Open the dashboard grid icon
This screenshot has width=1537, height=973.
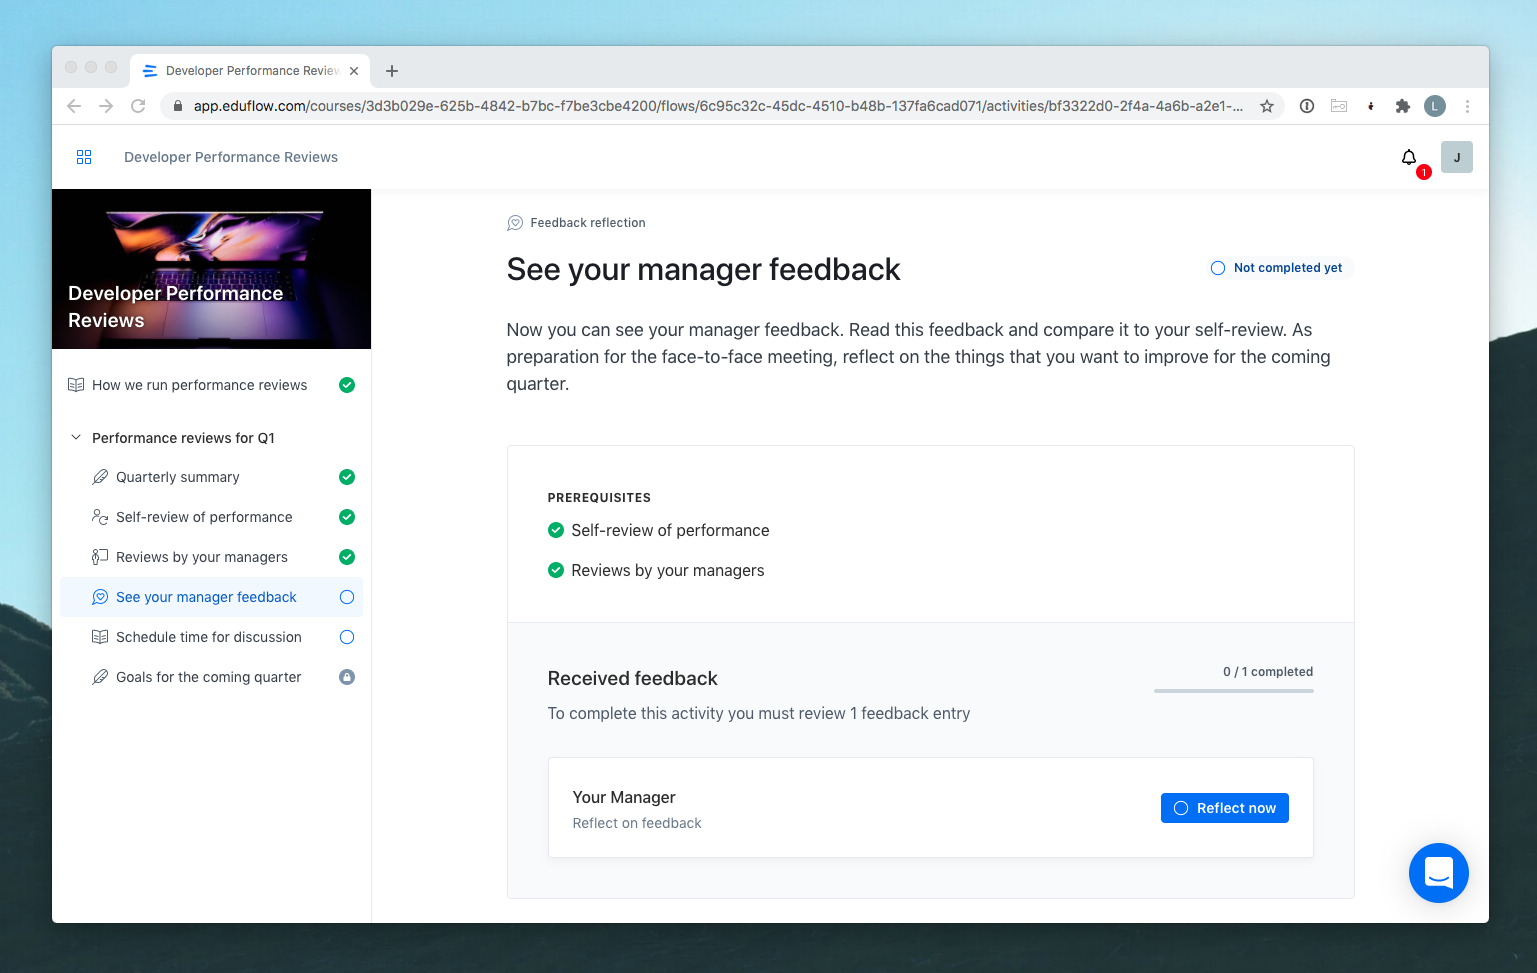(84, 157)
